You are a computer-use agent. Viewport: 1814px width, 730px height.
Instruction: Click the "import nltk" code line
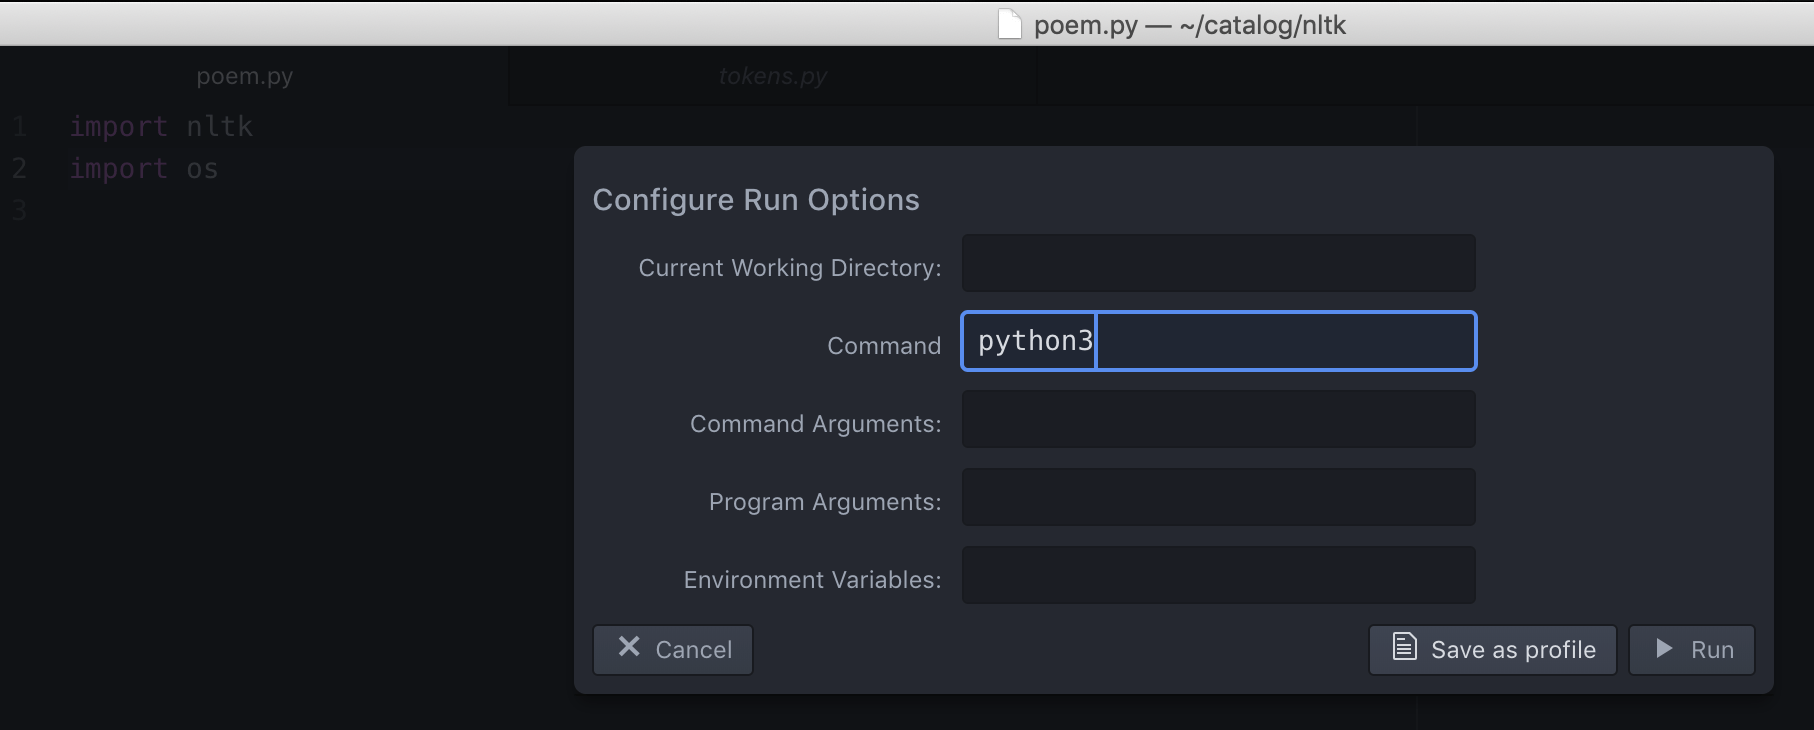coord(161,127)
